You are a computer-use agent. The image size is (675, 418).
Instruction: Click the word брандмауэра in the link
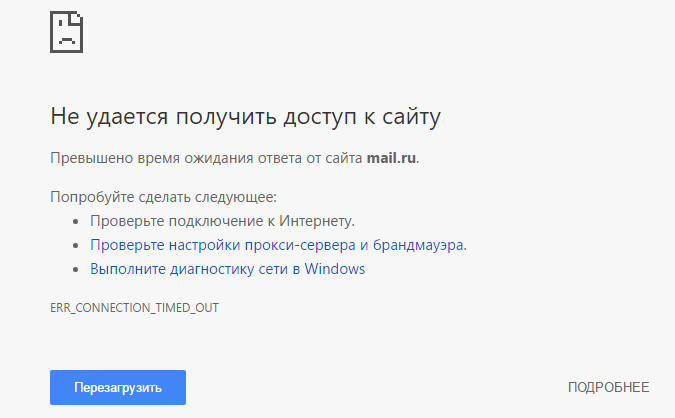coord(419,245)
